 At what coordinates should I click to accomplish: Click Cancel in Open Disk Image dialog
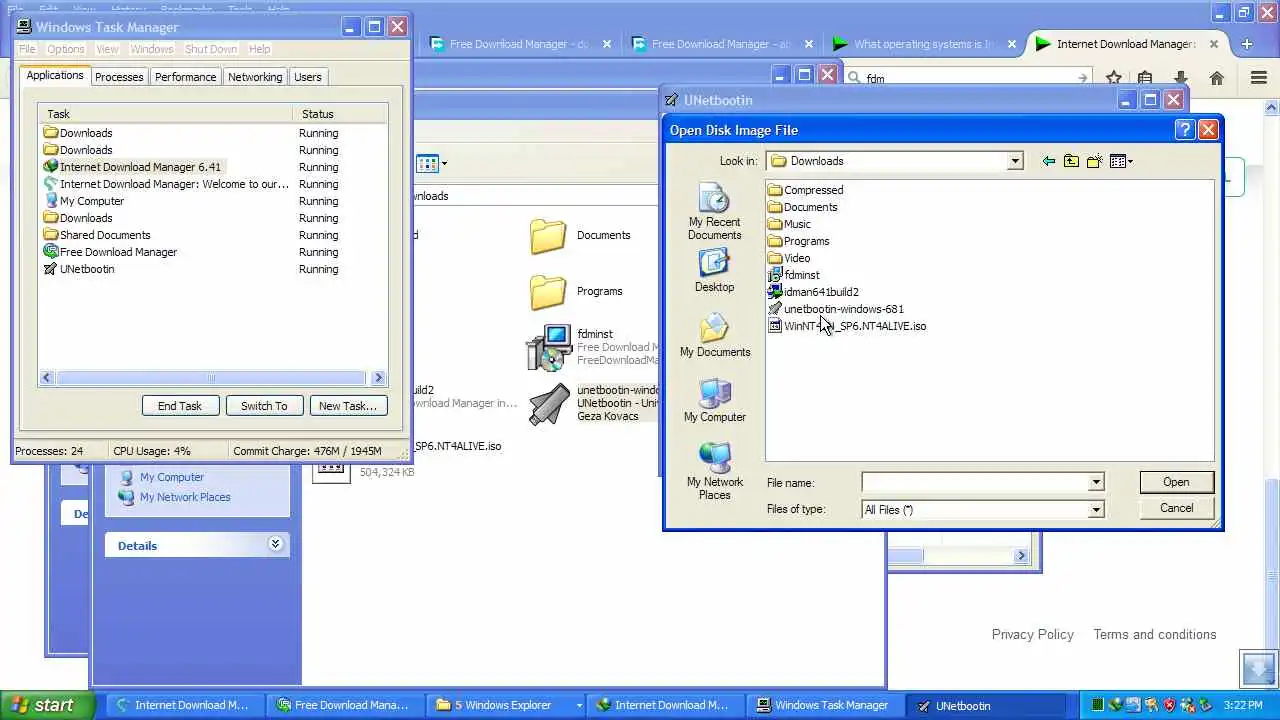tap(1176, 508)
